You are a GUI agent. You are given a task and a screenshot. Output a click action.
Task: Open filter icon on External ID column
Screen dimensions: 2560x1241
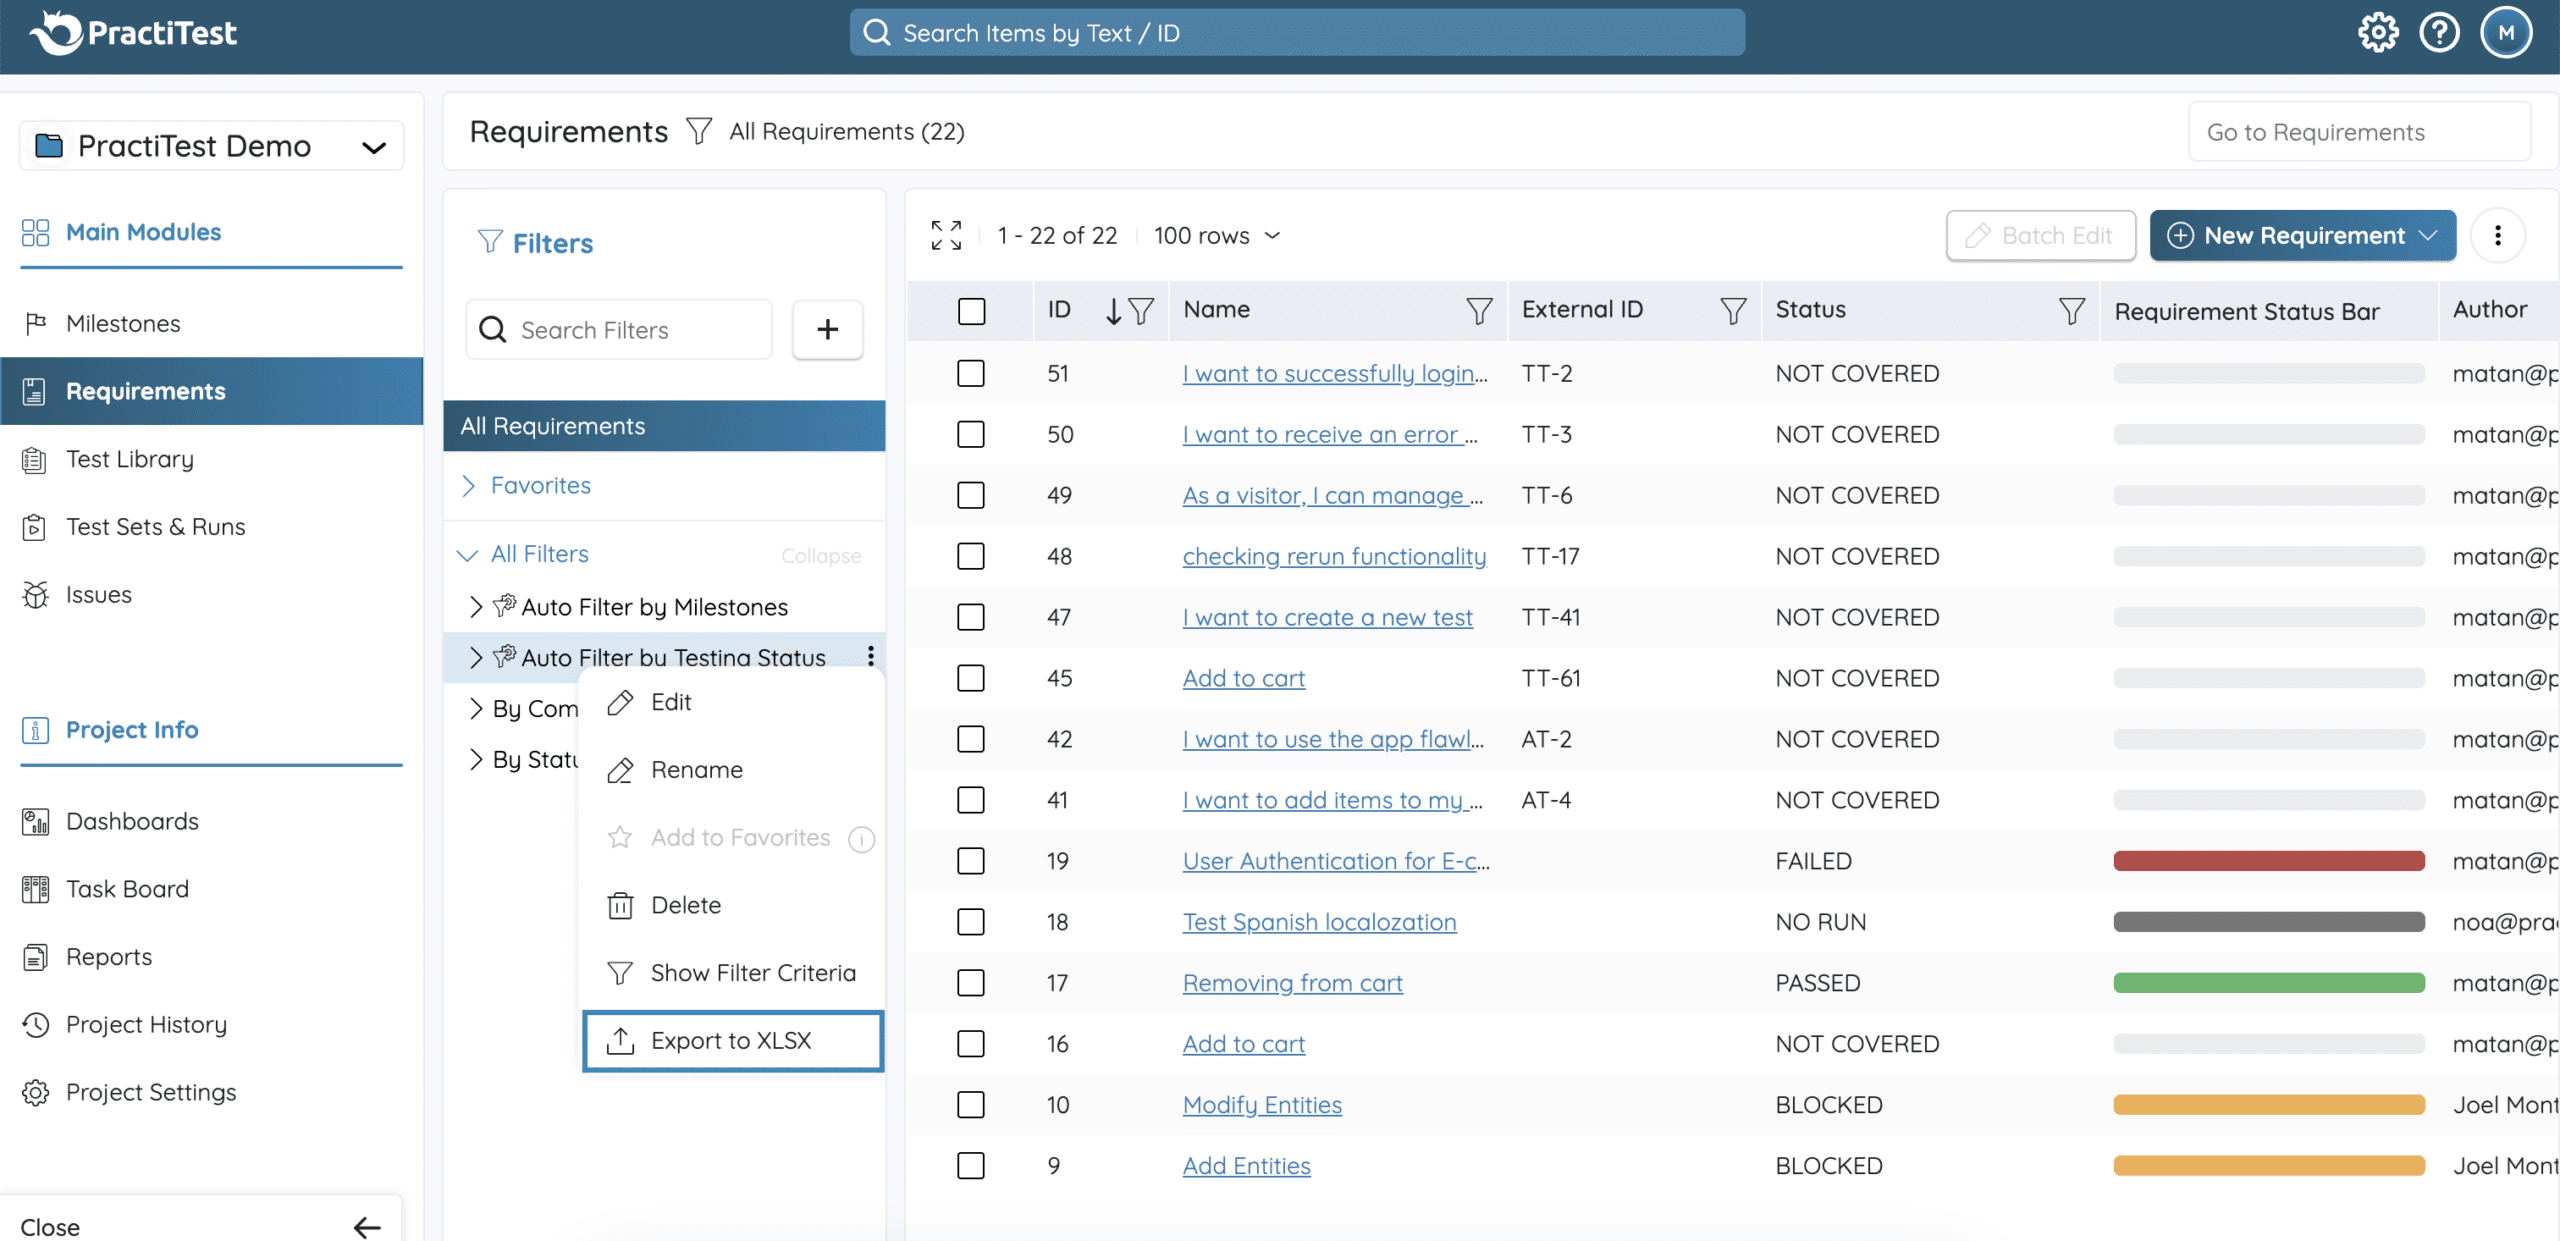1732,310
